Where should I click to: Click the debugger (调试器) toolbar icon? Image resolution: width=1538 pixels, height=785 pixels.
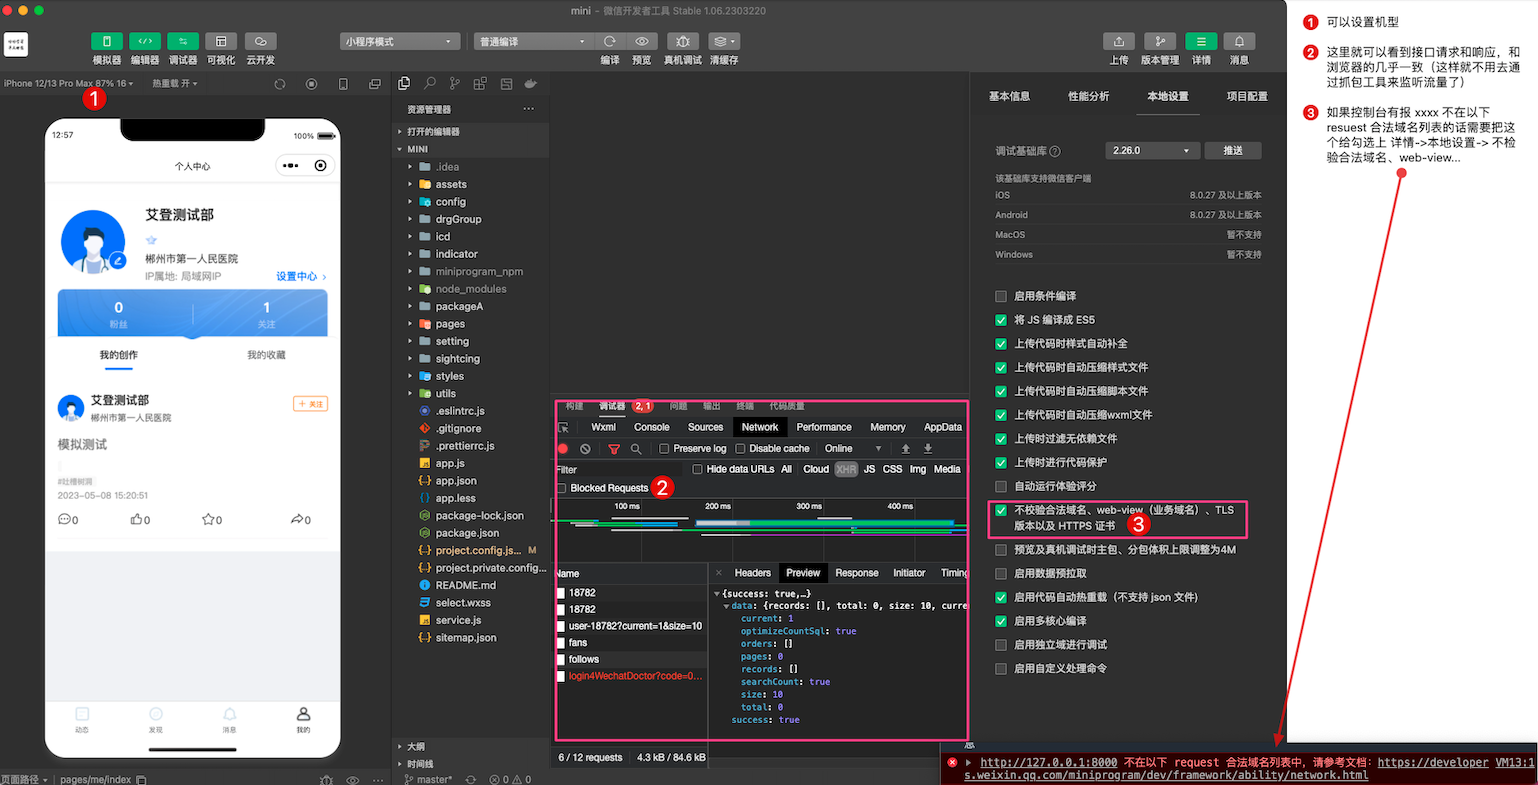coord(183,42)
